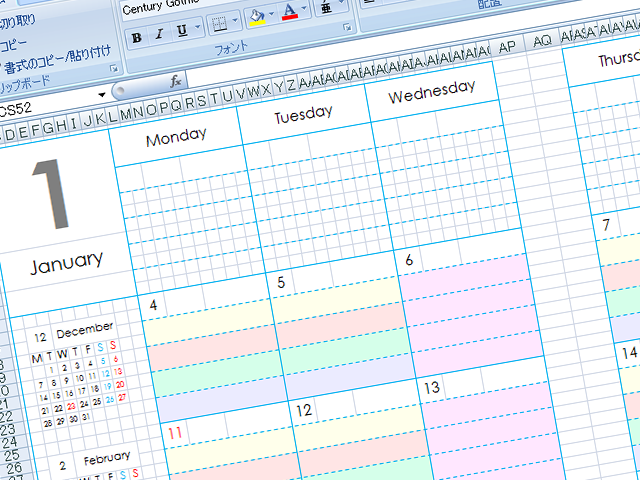640x480 pixels.
Task: Open the Font dialog launcher icon
Action: coord(347,27)
